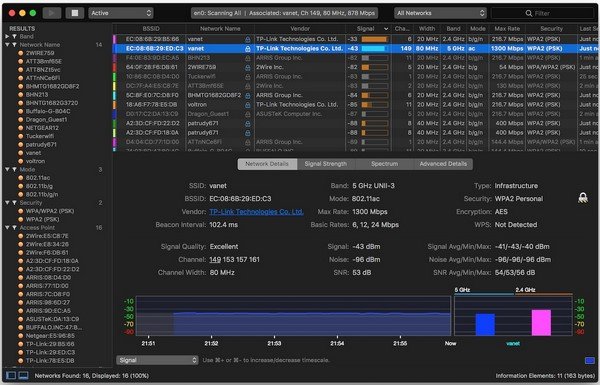The height and width of the screenshot is (385, 600).
Task: Click the magenta 2.4 GHz signal bar
Action: (x=541, y=323)
